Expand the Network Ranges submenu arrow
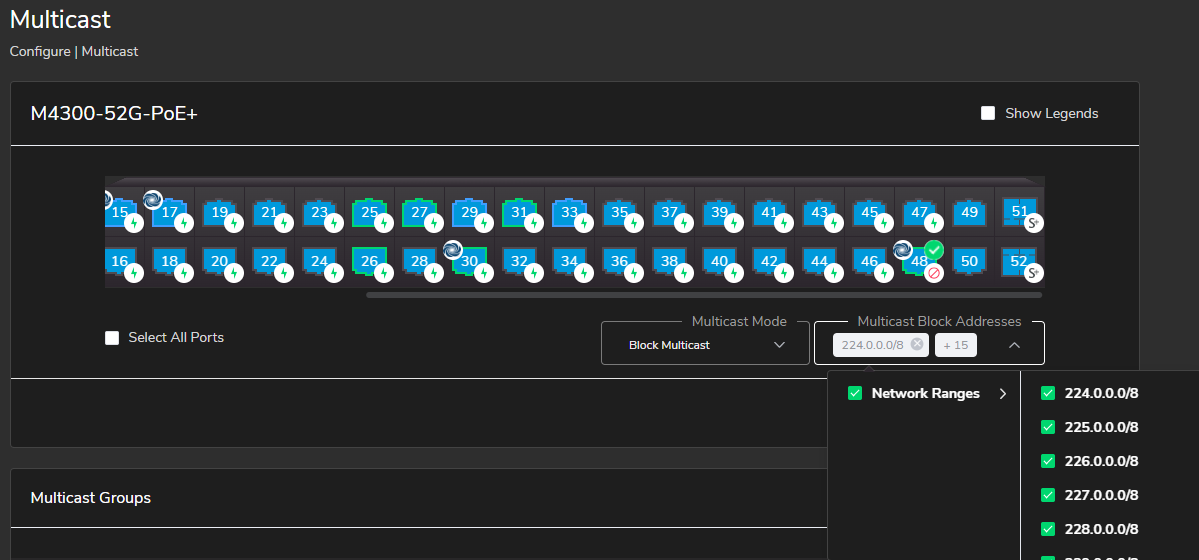This screenshot has height=560, width=1199. coord(1002,394)
